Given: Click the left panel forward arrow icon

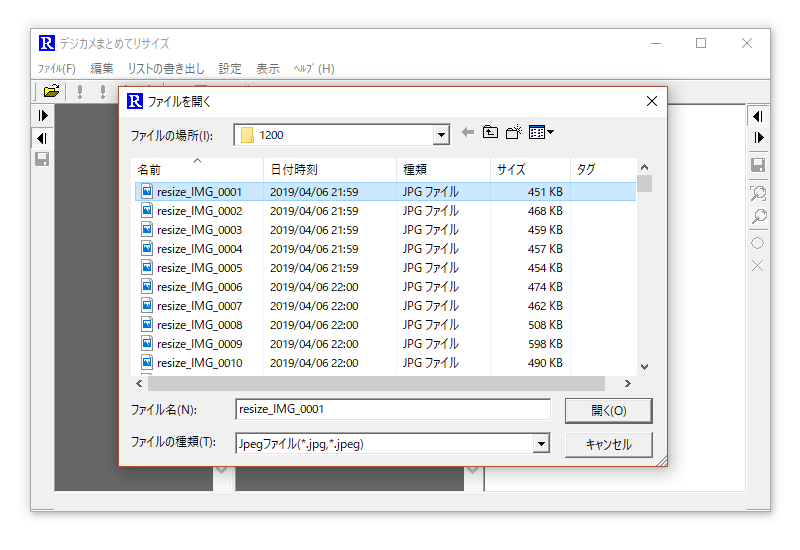Looking at the screenshot, I should pos(43,116).
